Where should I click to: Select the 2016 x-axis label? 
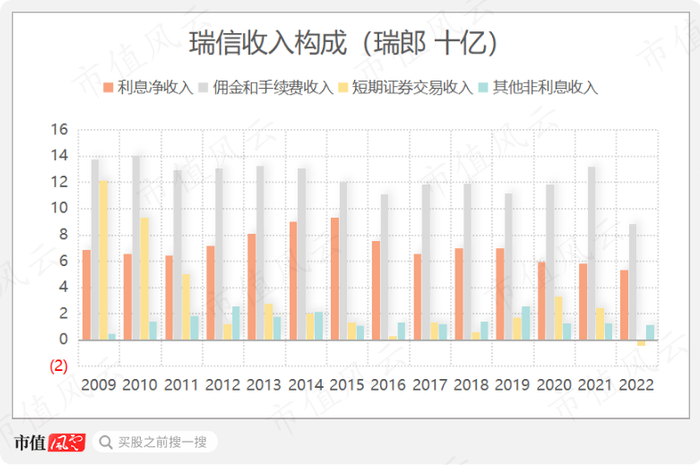(388, 385)
